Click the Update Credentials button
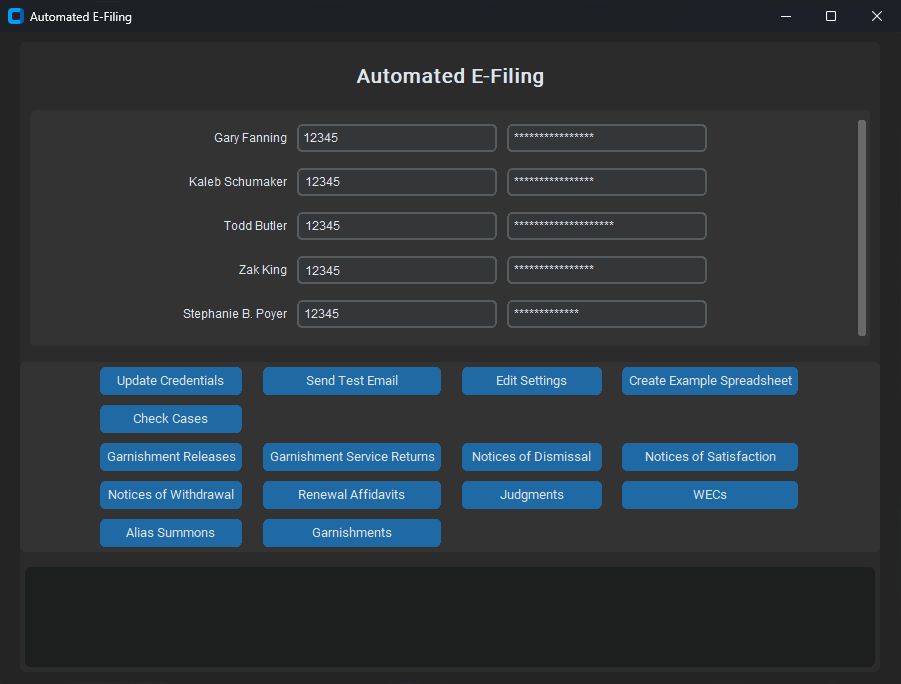Viewport: 901px width, 684px height. click(170, 381)
